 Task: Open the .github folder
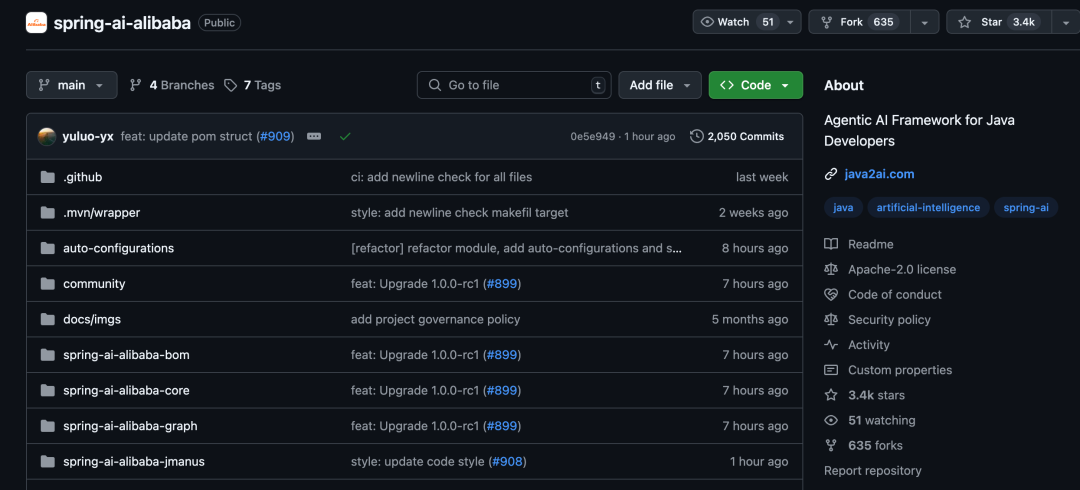tap(83, 177)
